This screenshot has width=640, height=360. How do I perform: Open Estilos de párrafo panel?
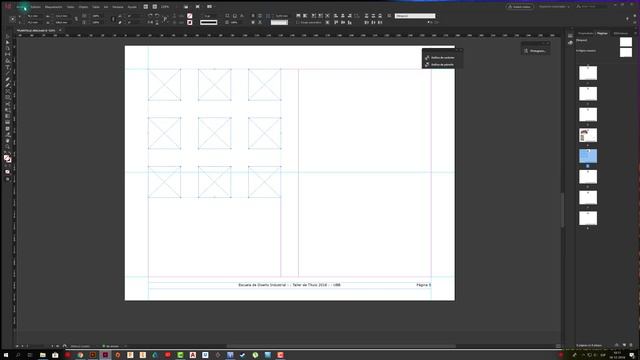pyautogui.click(x=440, y=64)
